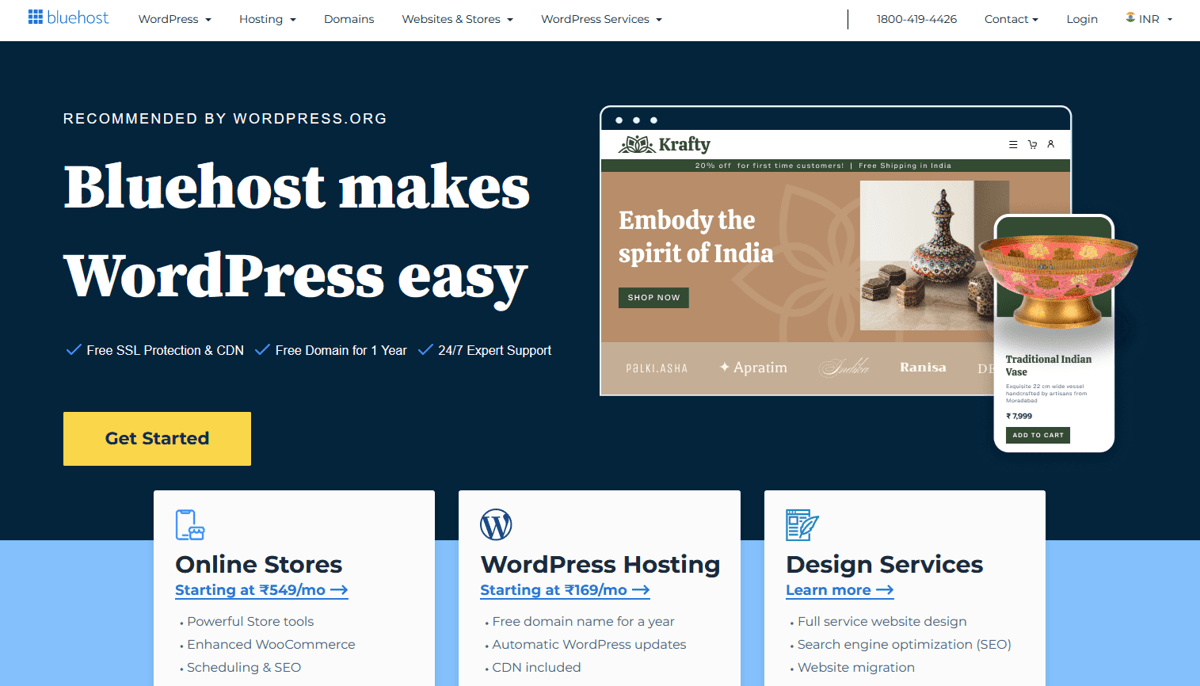This screenshot has height=686, width=1200.
Task: Click the ₹7,999 price on product card
Action: (1019, 416)
